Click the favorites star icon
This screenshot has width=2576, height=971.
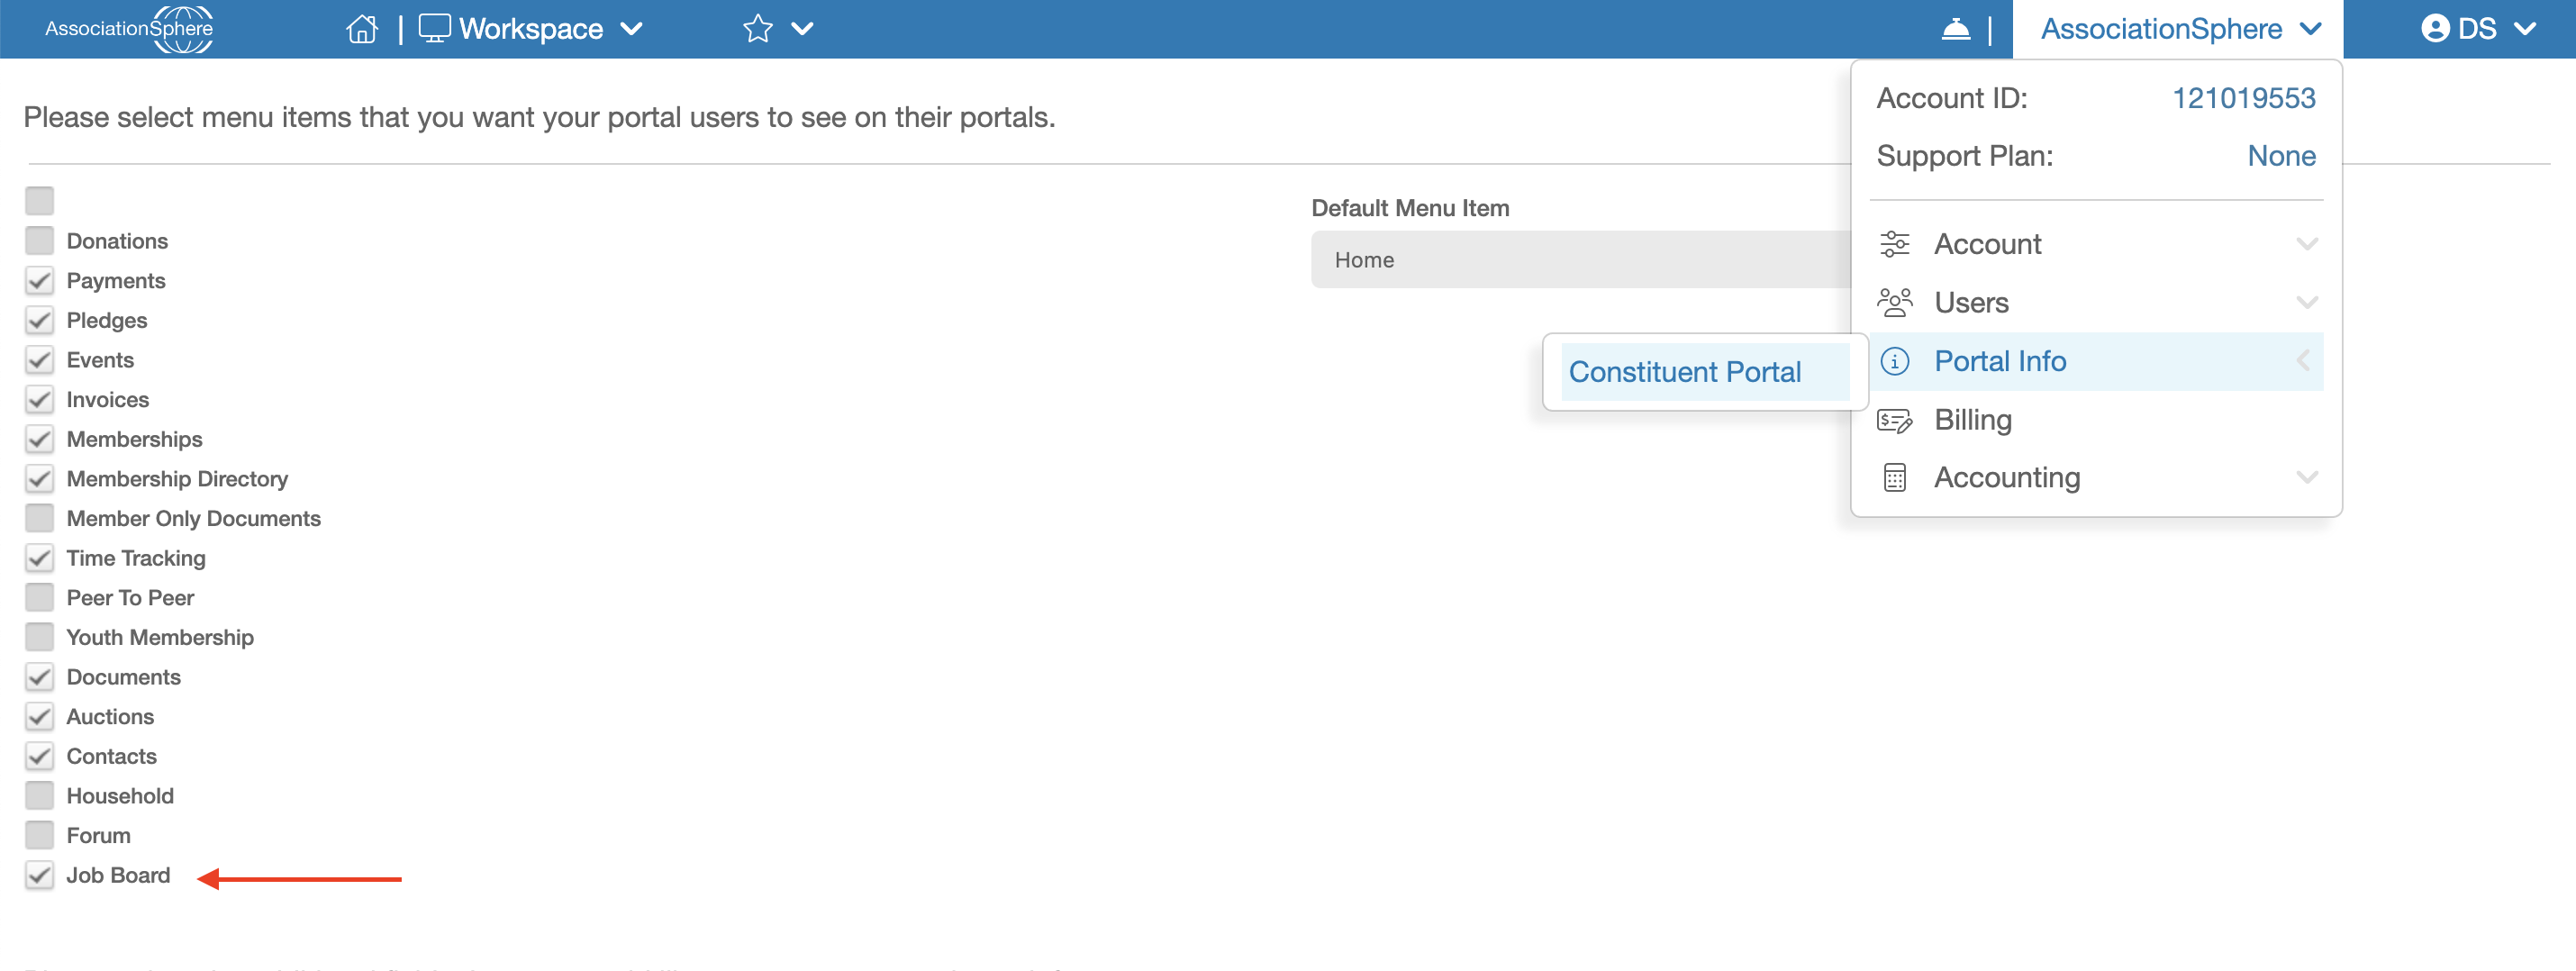coord(757,29)
